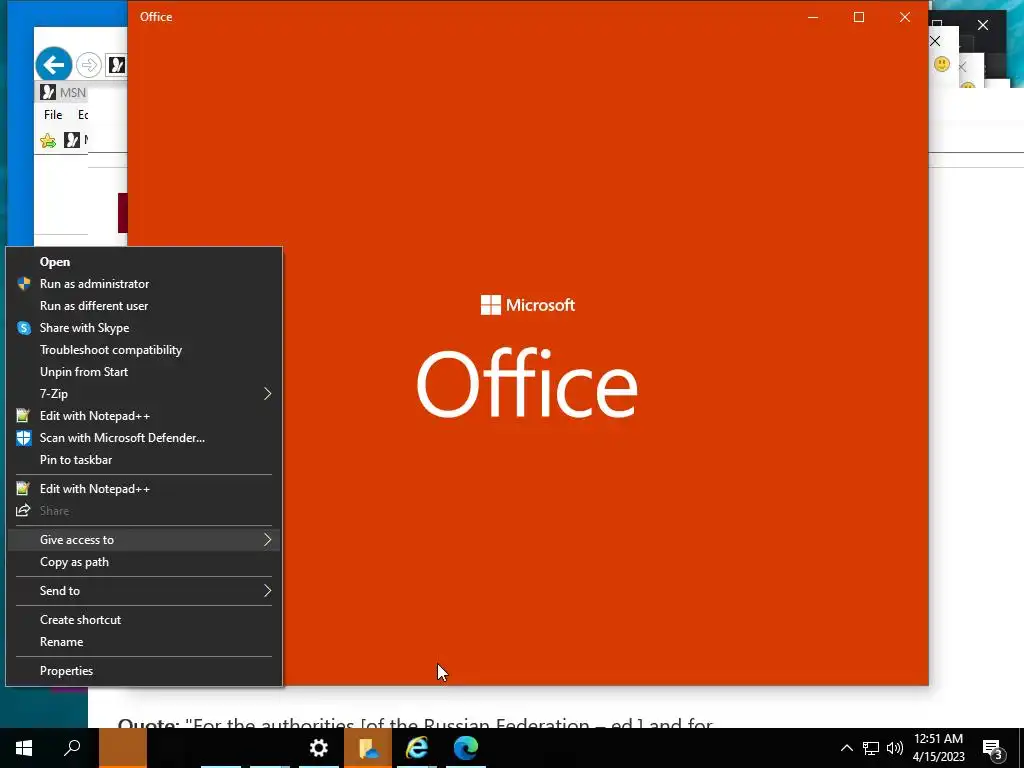
Task: Expand the Send to submenu
Action: [x=144, y=591]
